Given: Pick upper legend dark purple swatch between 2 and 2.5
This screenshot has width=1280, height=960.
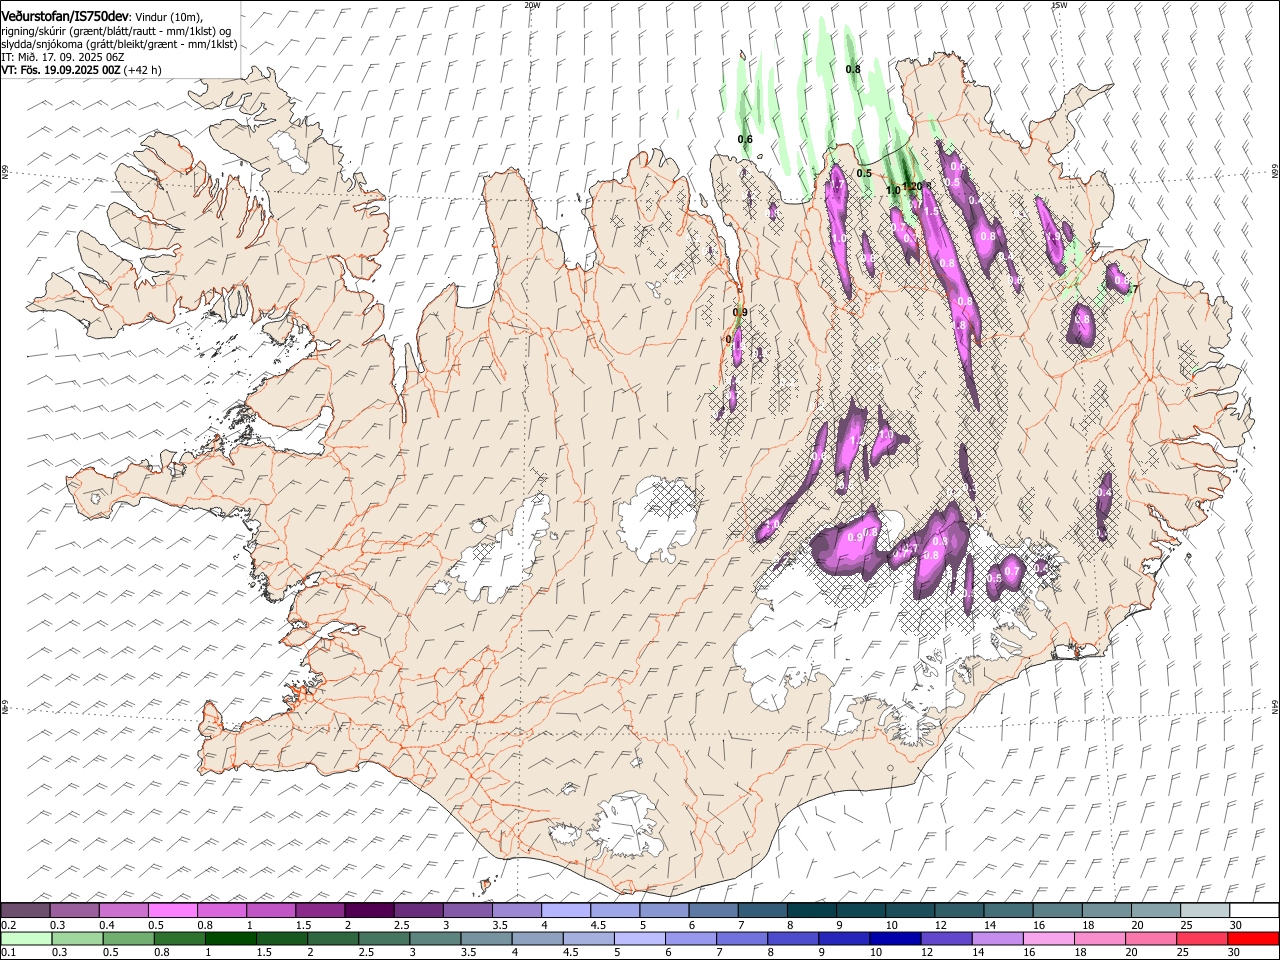Looking at the screenshot, I should click(x=368, y=910).
